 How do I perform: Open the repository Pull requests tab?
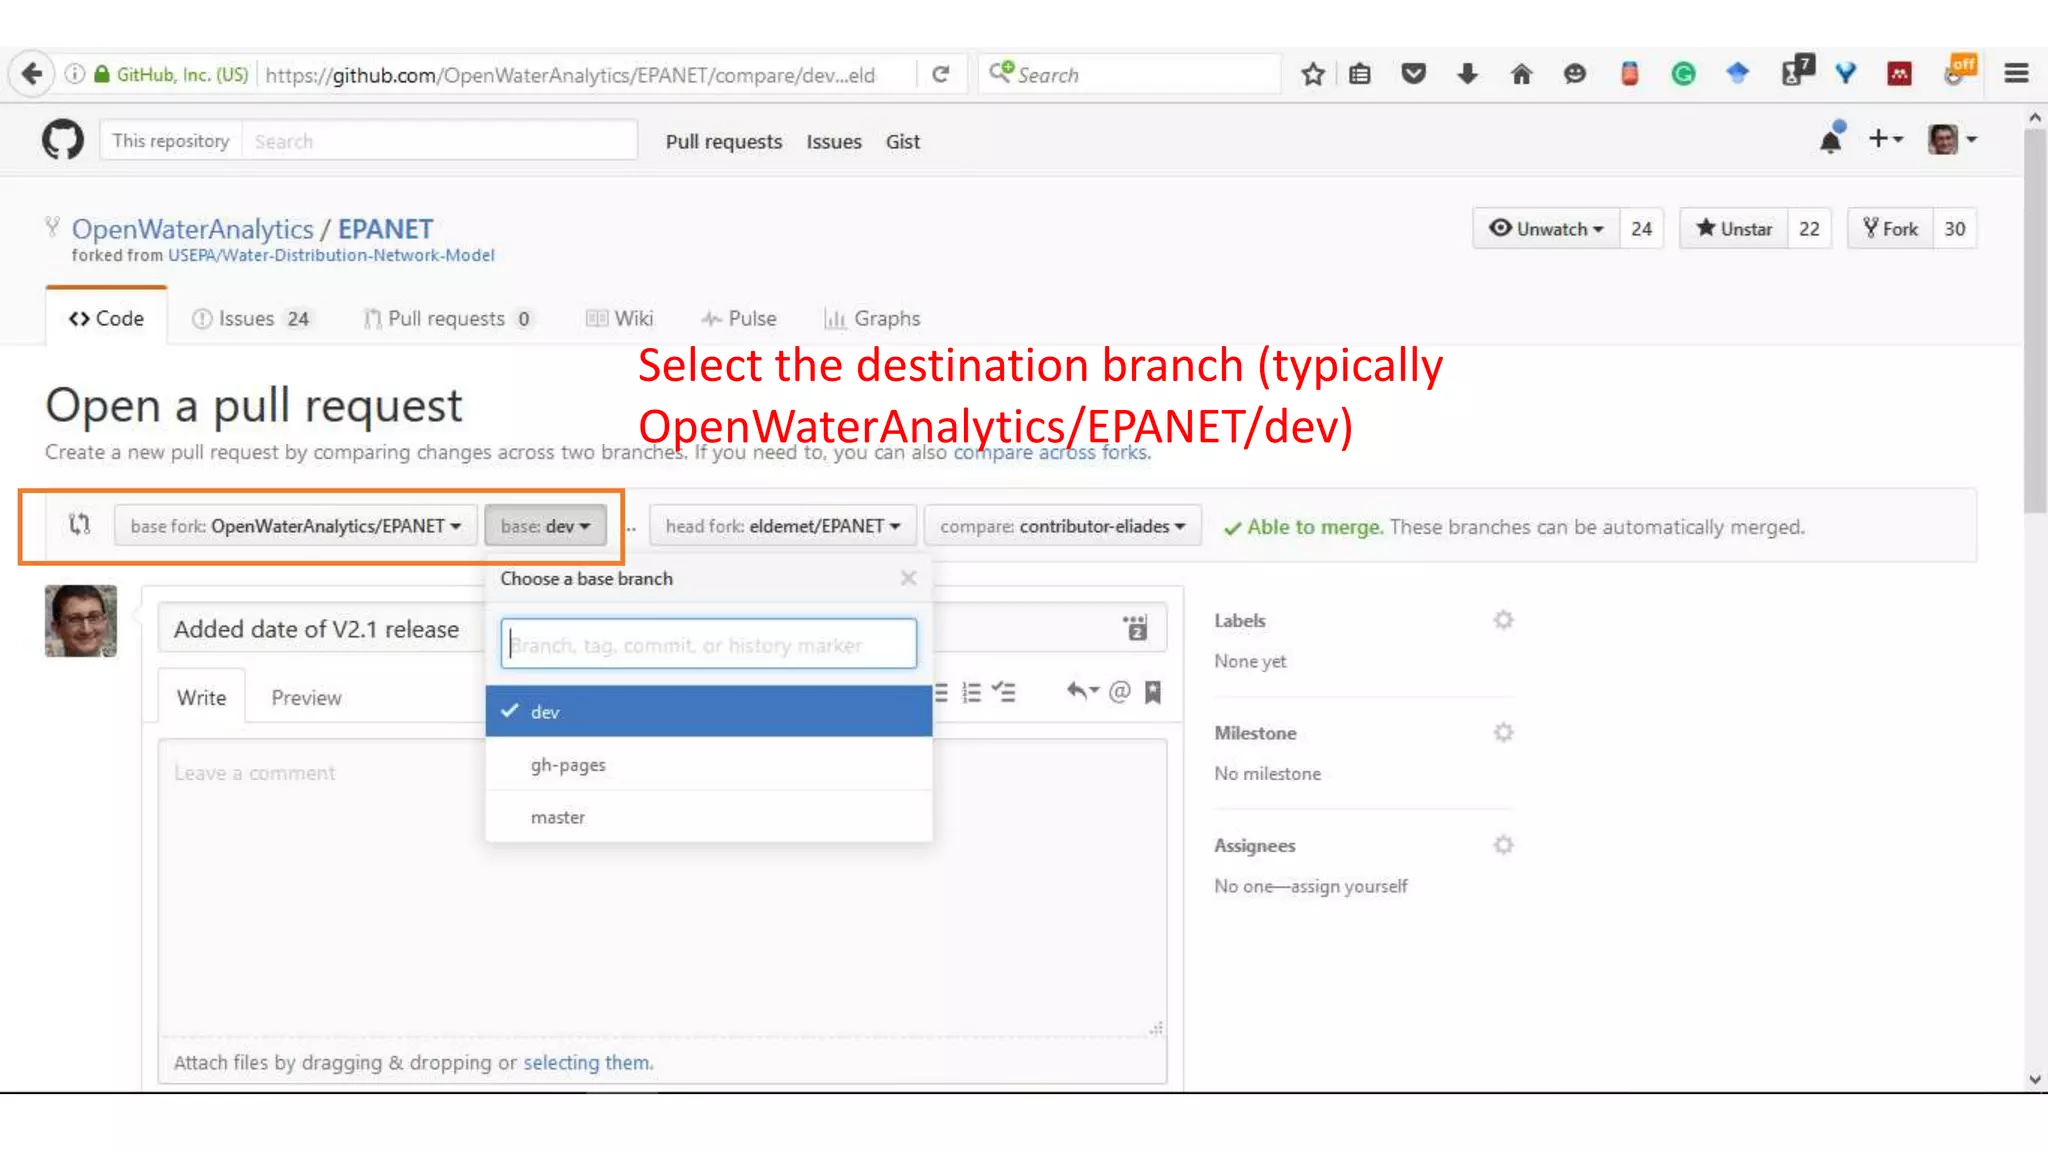(447, 318)
